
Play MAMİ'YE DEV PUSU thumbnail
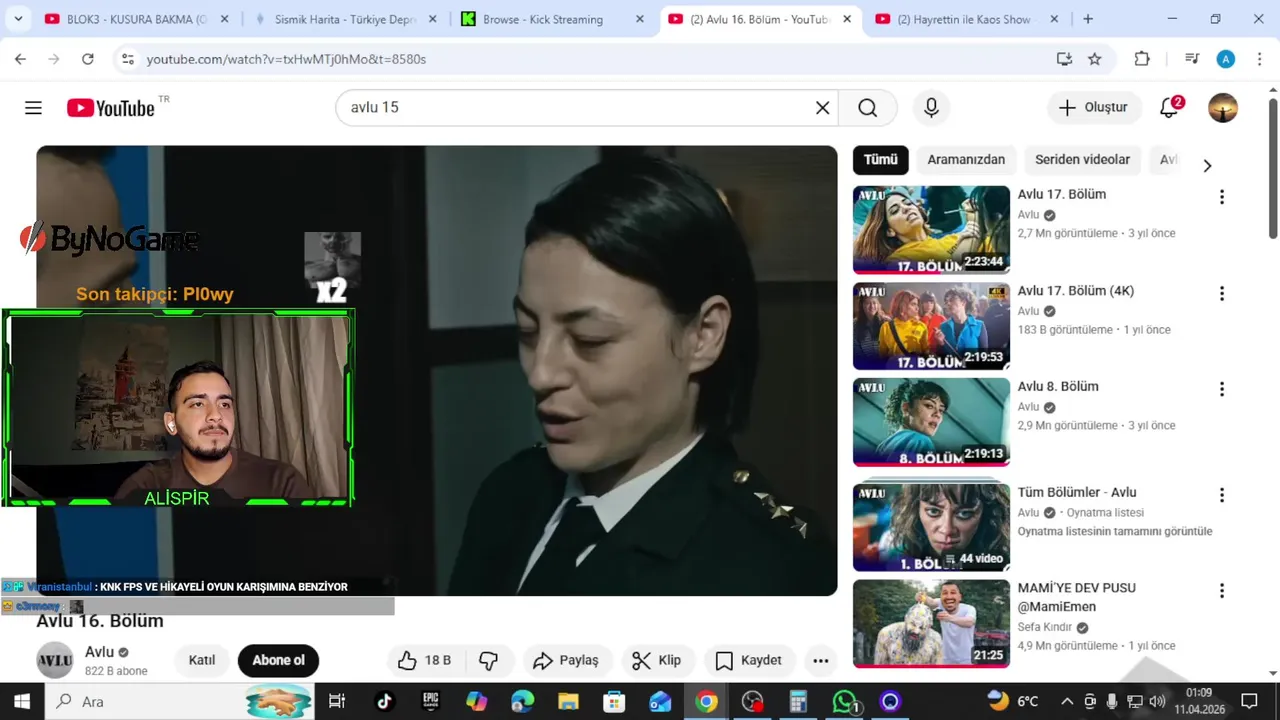pos(931,623)
